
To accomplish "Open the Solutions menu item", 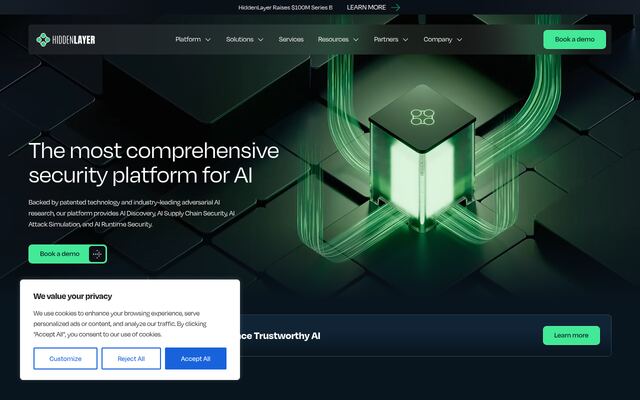I will pyautogui.click(x=240, y=39).
